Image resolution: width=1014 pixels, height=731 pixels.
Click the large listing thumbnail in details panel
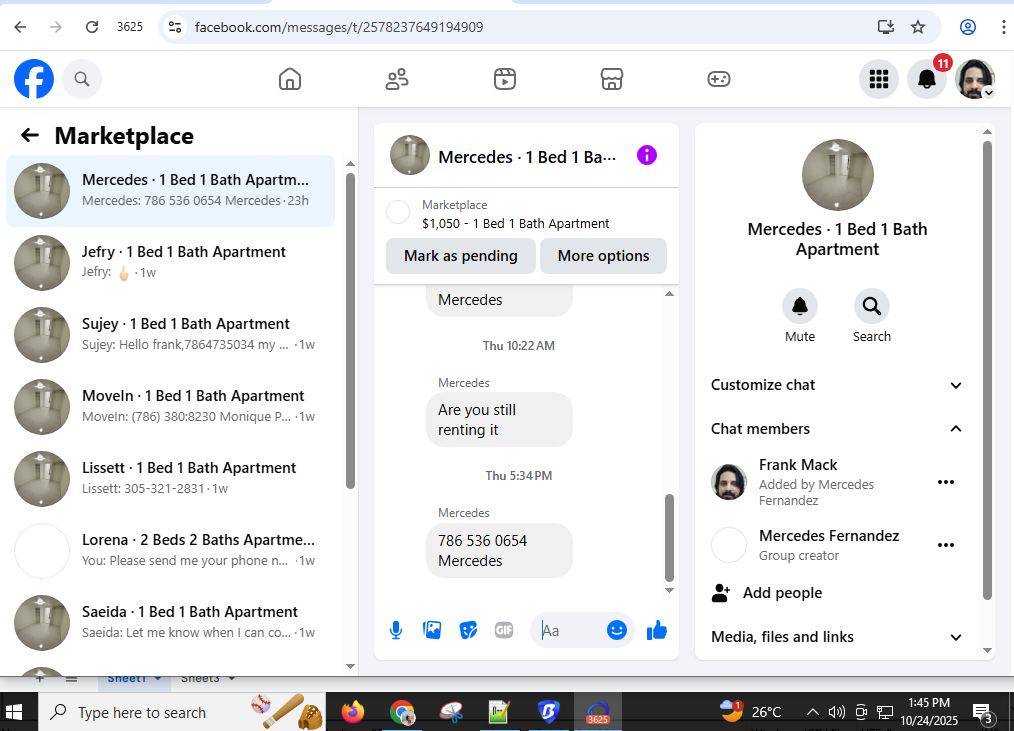[x=837, y=175]
